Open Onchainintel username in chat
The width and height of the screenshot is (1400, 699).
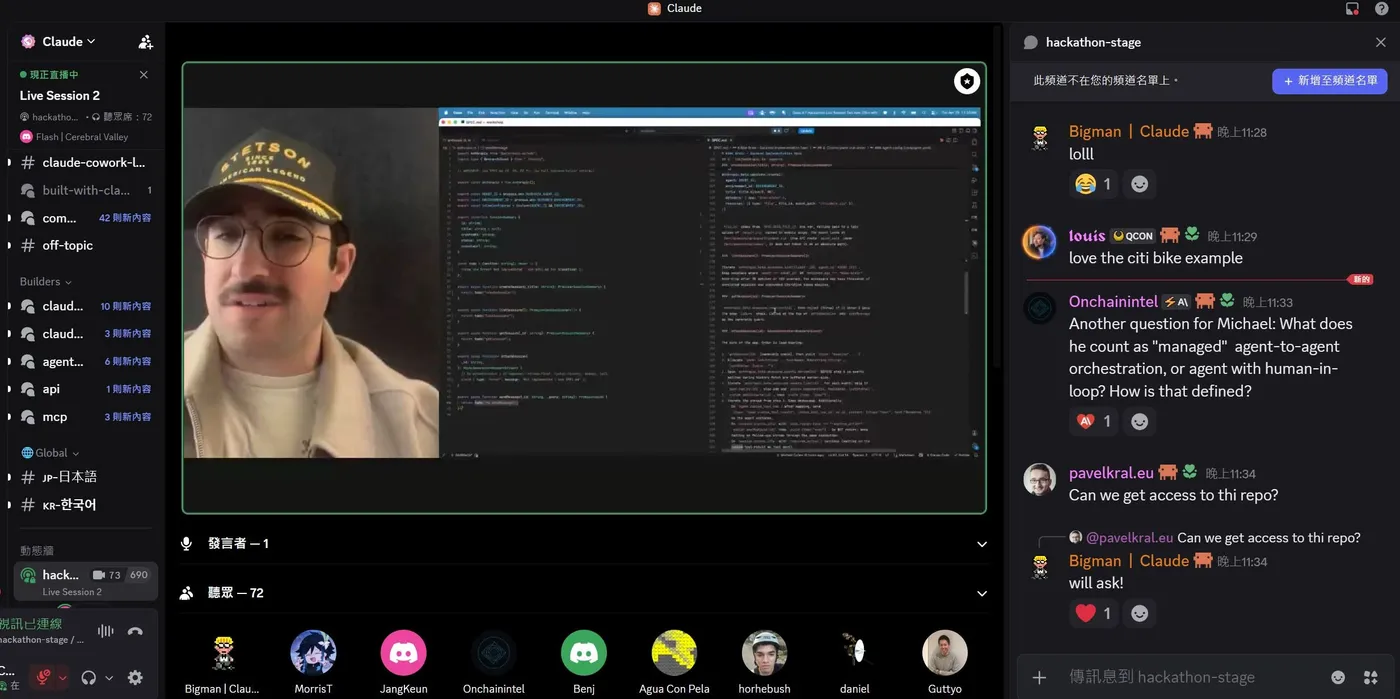1113,301
